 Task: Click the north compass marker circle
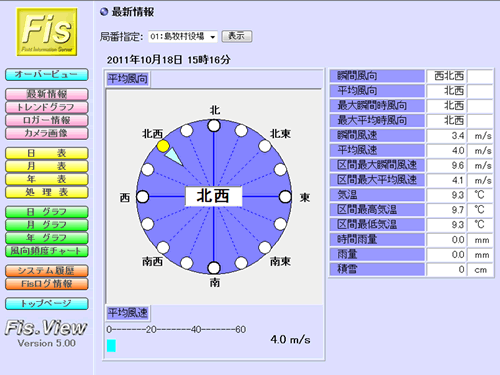pos(214,126)
